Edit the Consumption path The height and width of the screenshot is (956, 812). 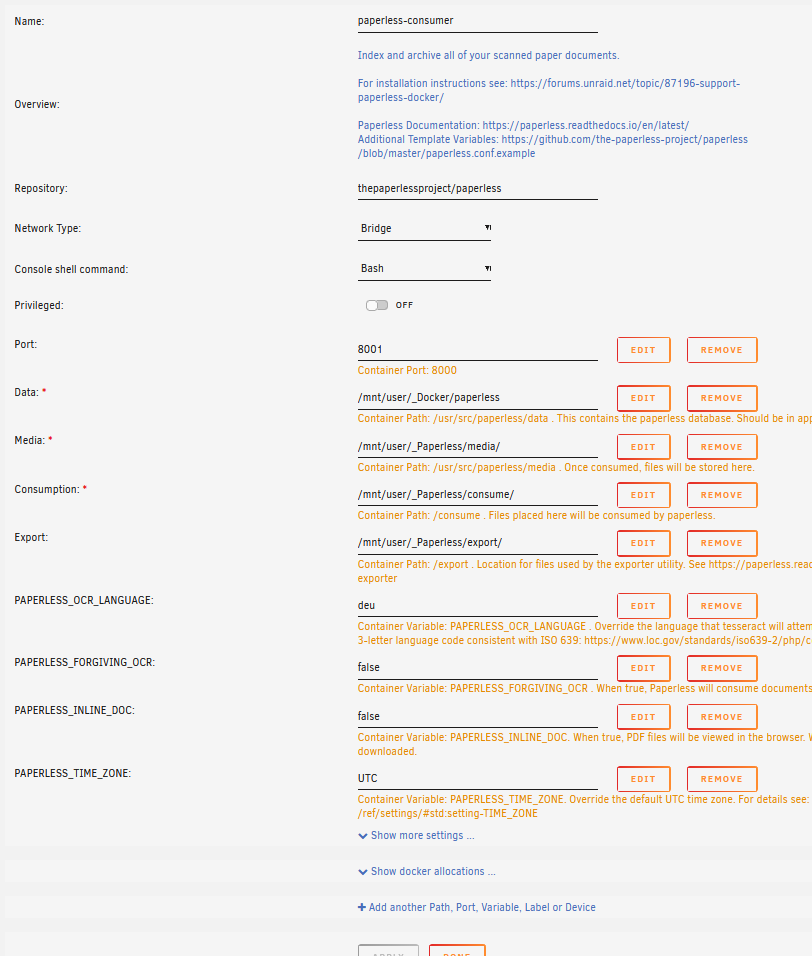(643, 495)
